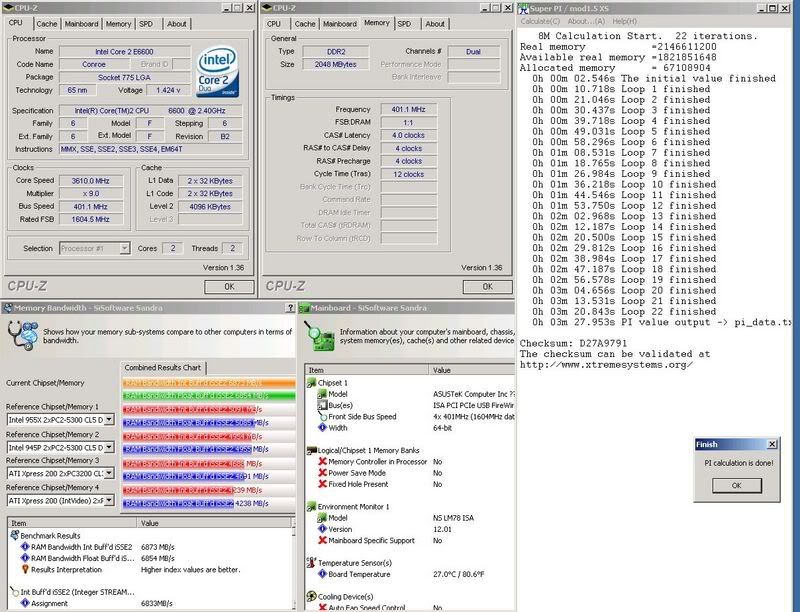Click the icon beside RAM Bandwidth Float Buff'd
Screen dimensions: 800x612
pyautogui.click(x=24, y=558)
